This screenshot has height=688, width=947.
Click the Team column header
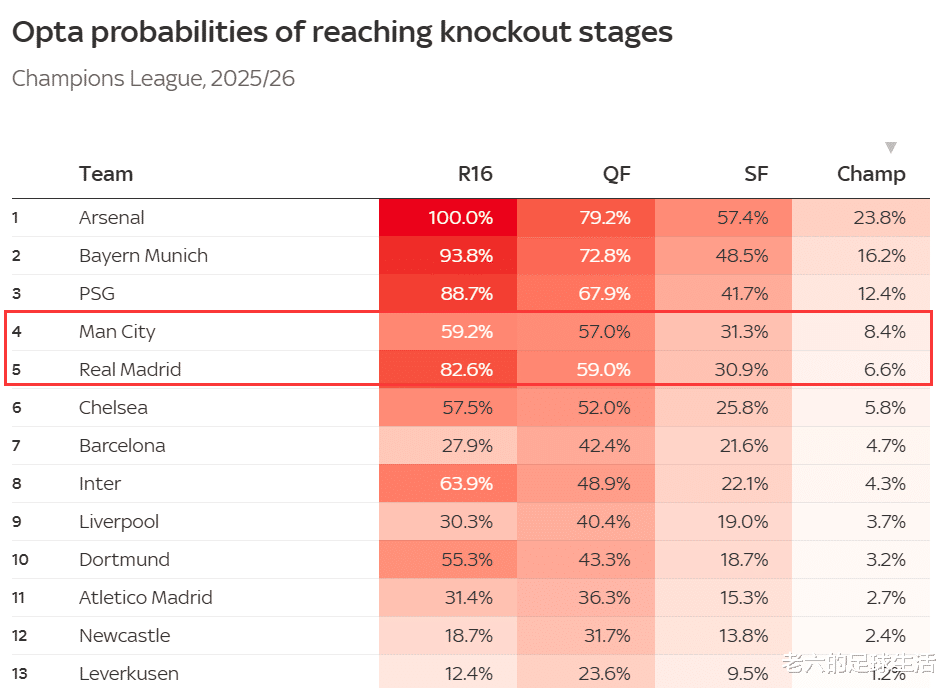[x=106, y=174]
